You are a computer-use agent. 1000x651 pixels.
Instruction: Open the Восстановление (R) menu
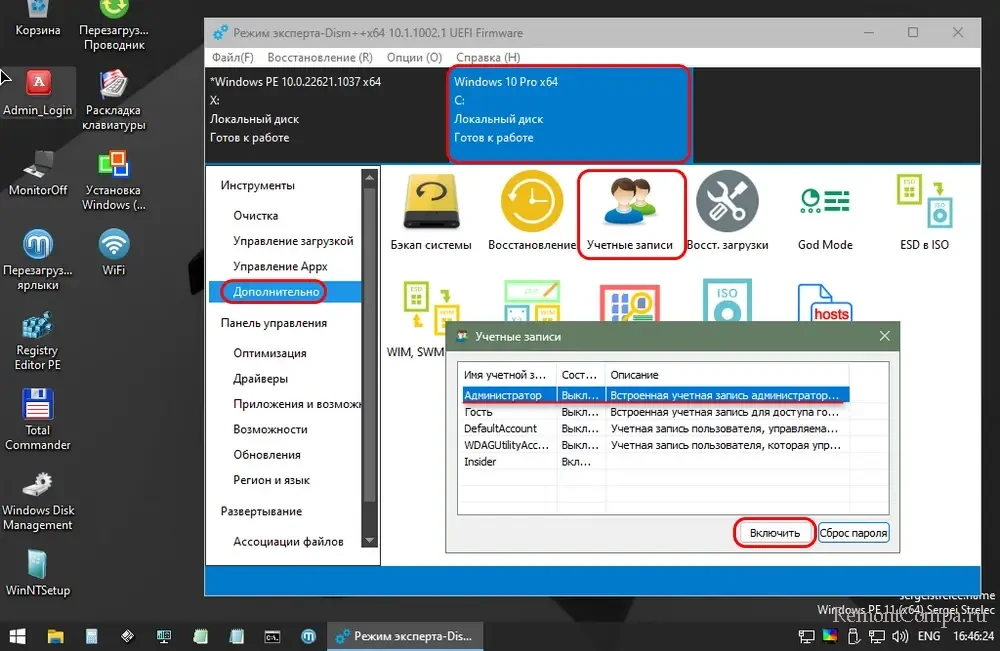tap(320, 57)
